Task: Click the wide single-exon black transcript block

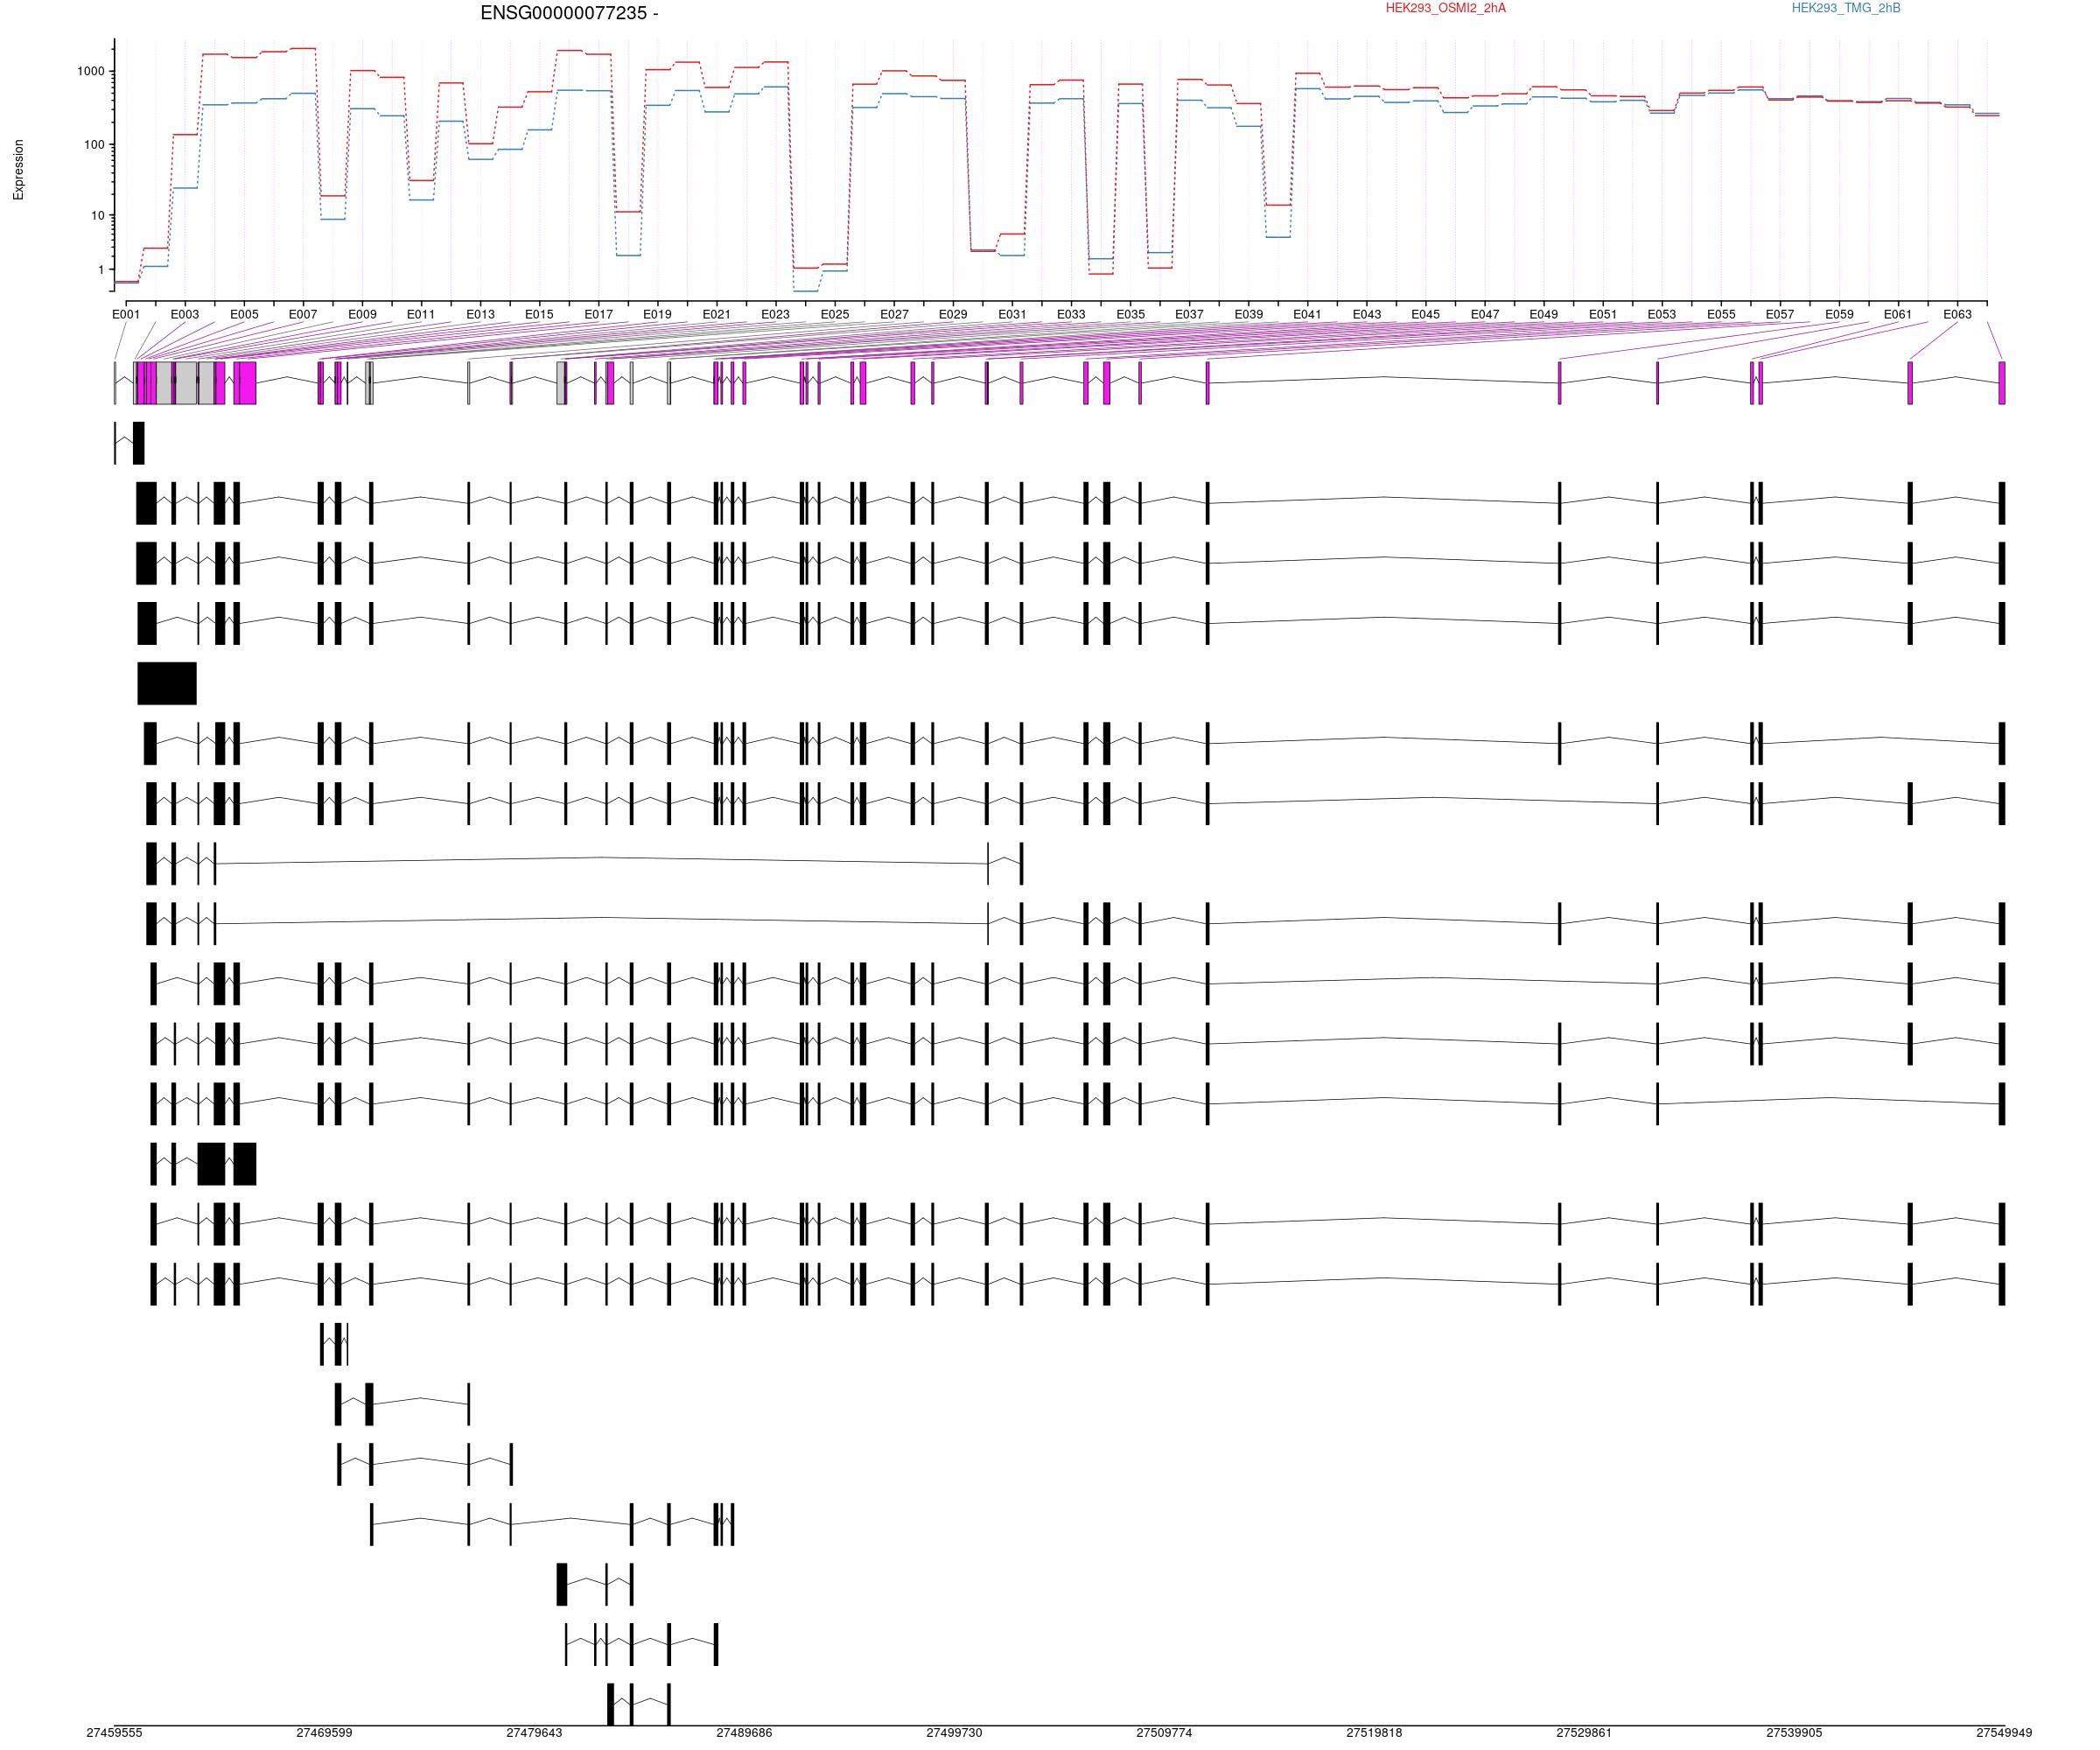Action: (x=167, y=683)
